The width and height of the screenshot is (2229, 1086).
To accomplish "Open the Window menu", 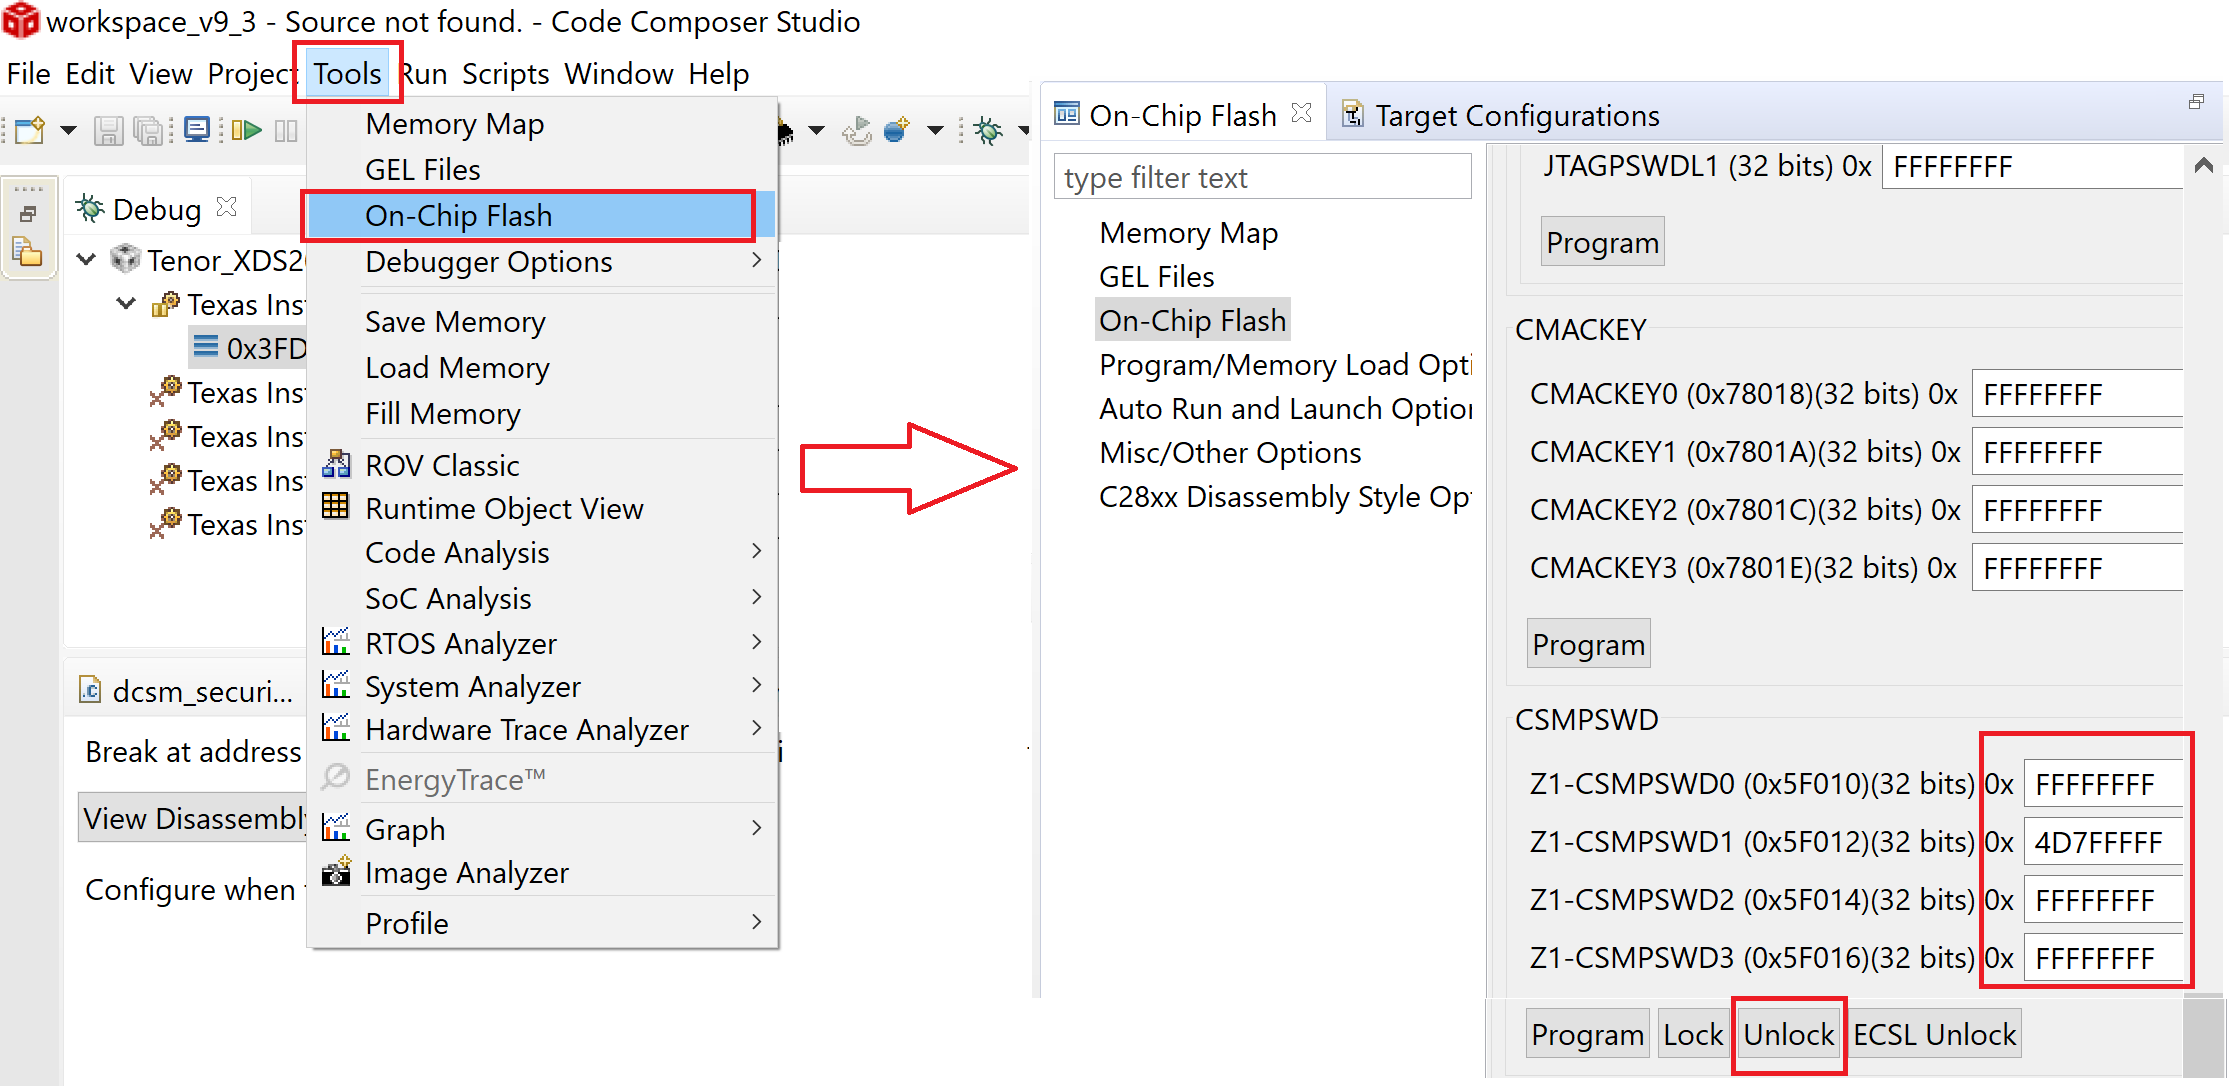I will pos(619,74).
